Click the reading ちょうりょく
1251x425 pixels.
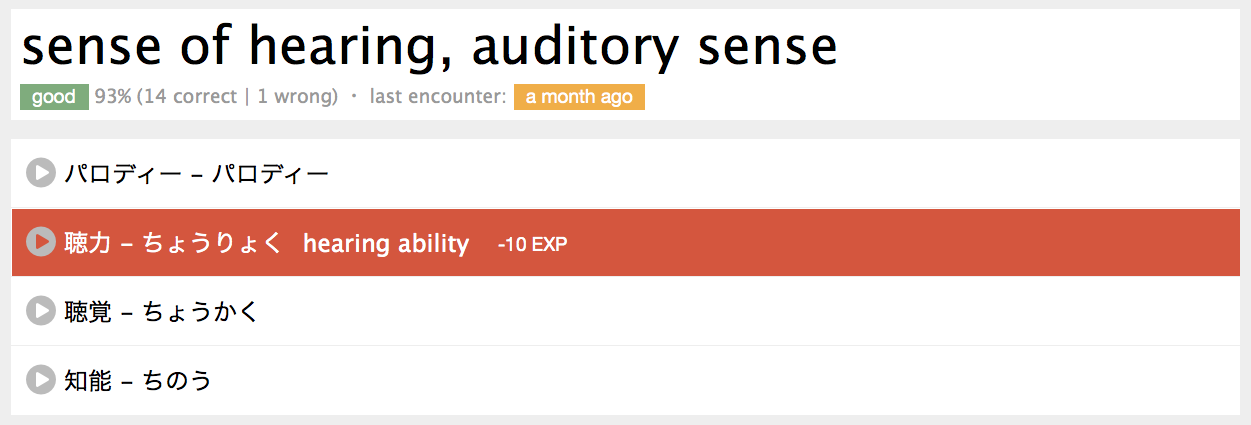[x=213, y=243]
